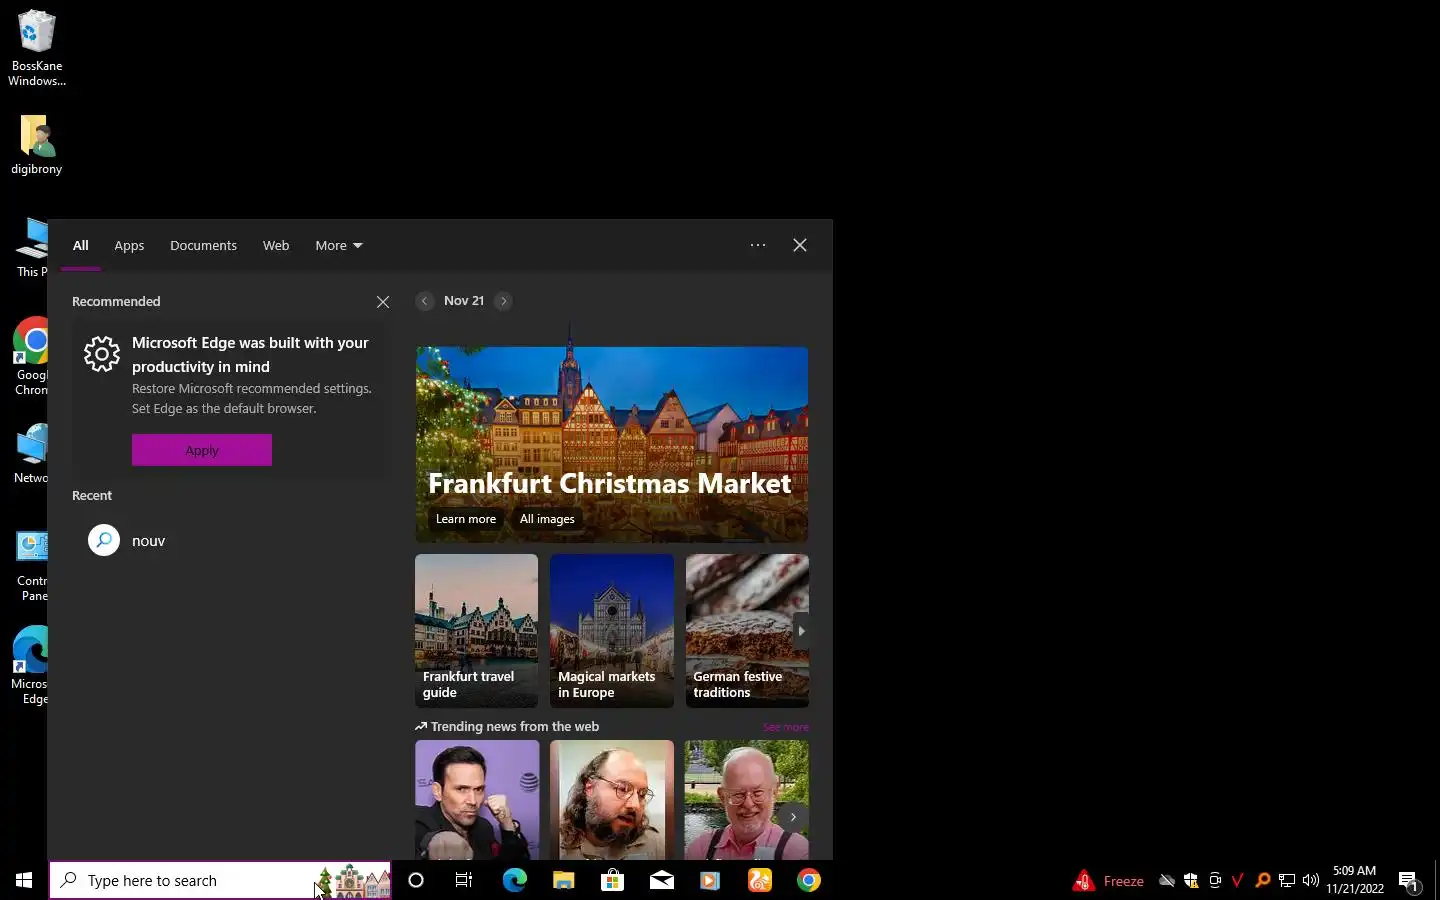Open Task View on taskbar

(464, 880)
